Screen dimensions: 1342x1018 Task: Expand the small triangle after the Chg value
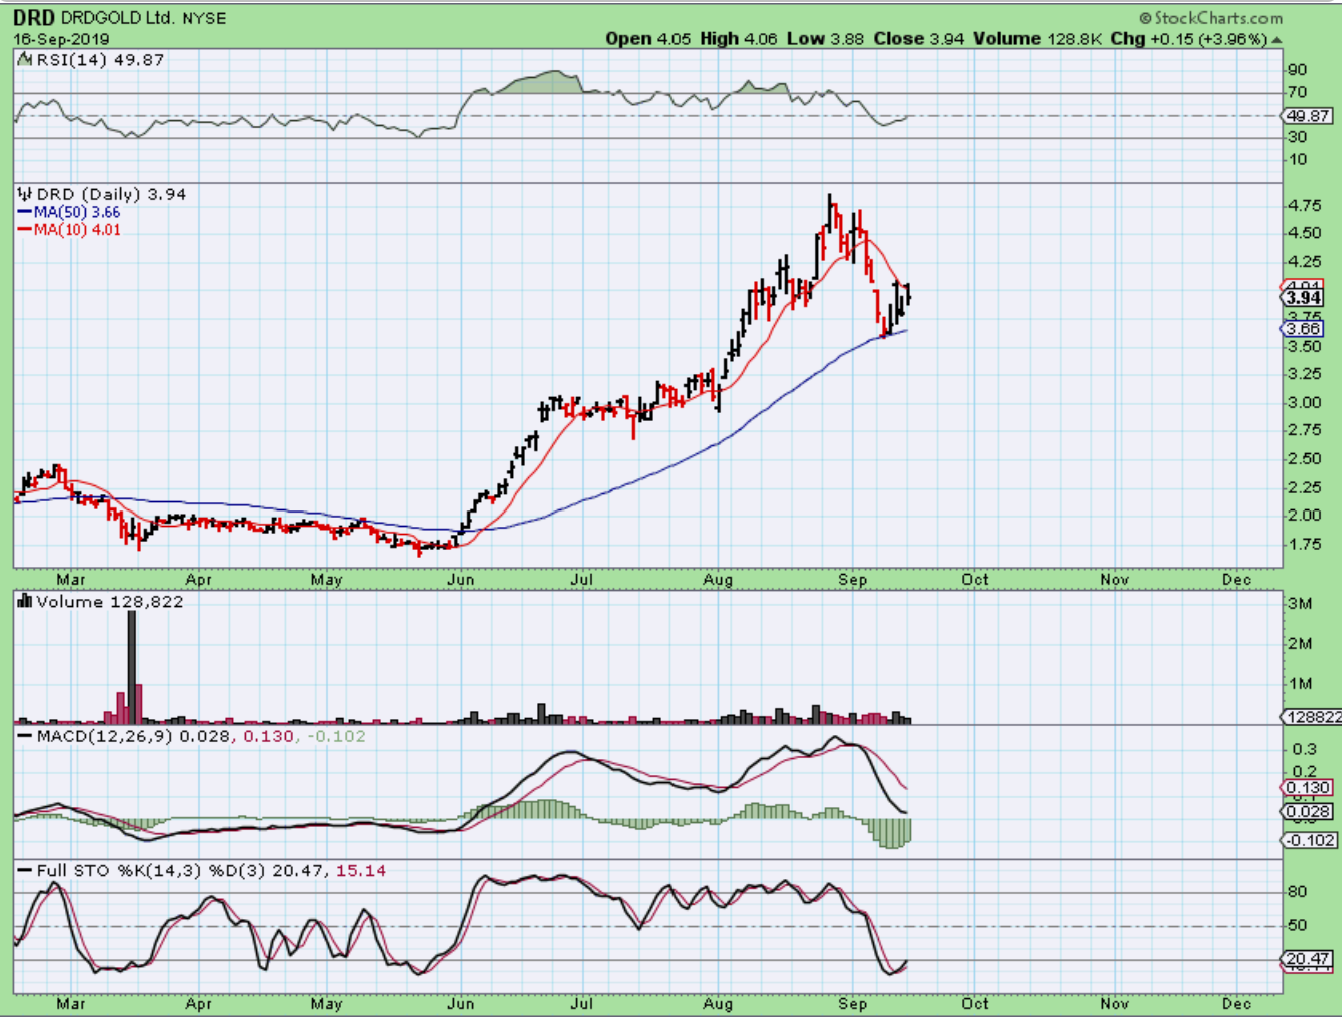(x=1276, y=40)
